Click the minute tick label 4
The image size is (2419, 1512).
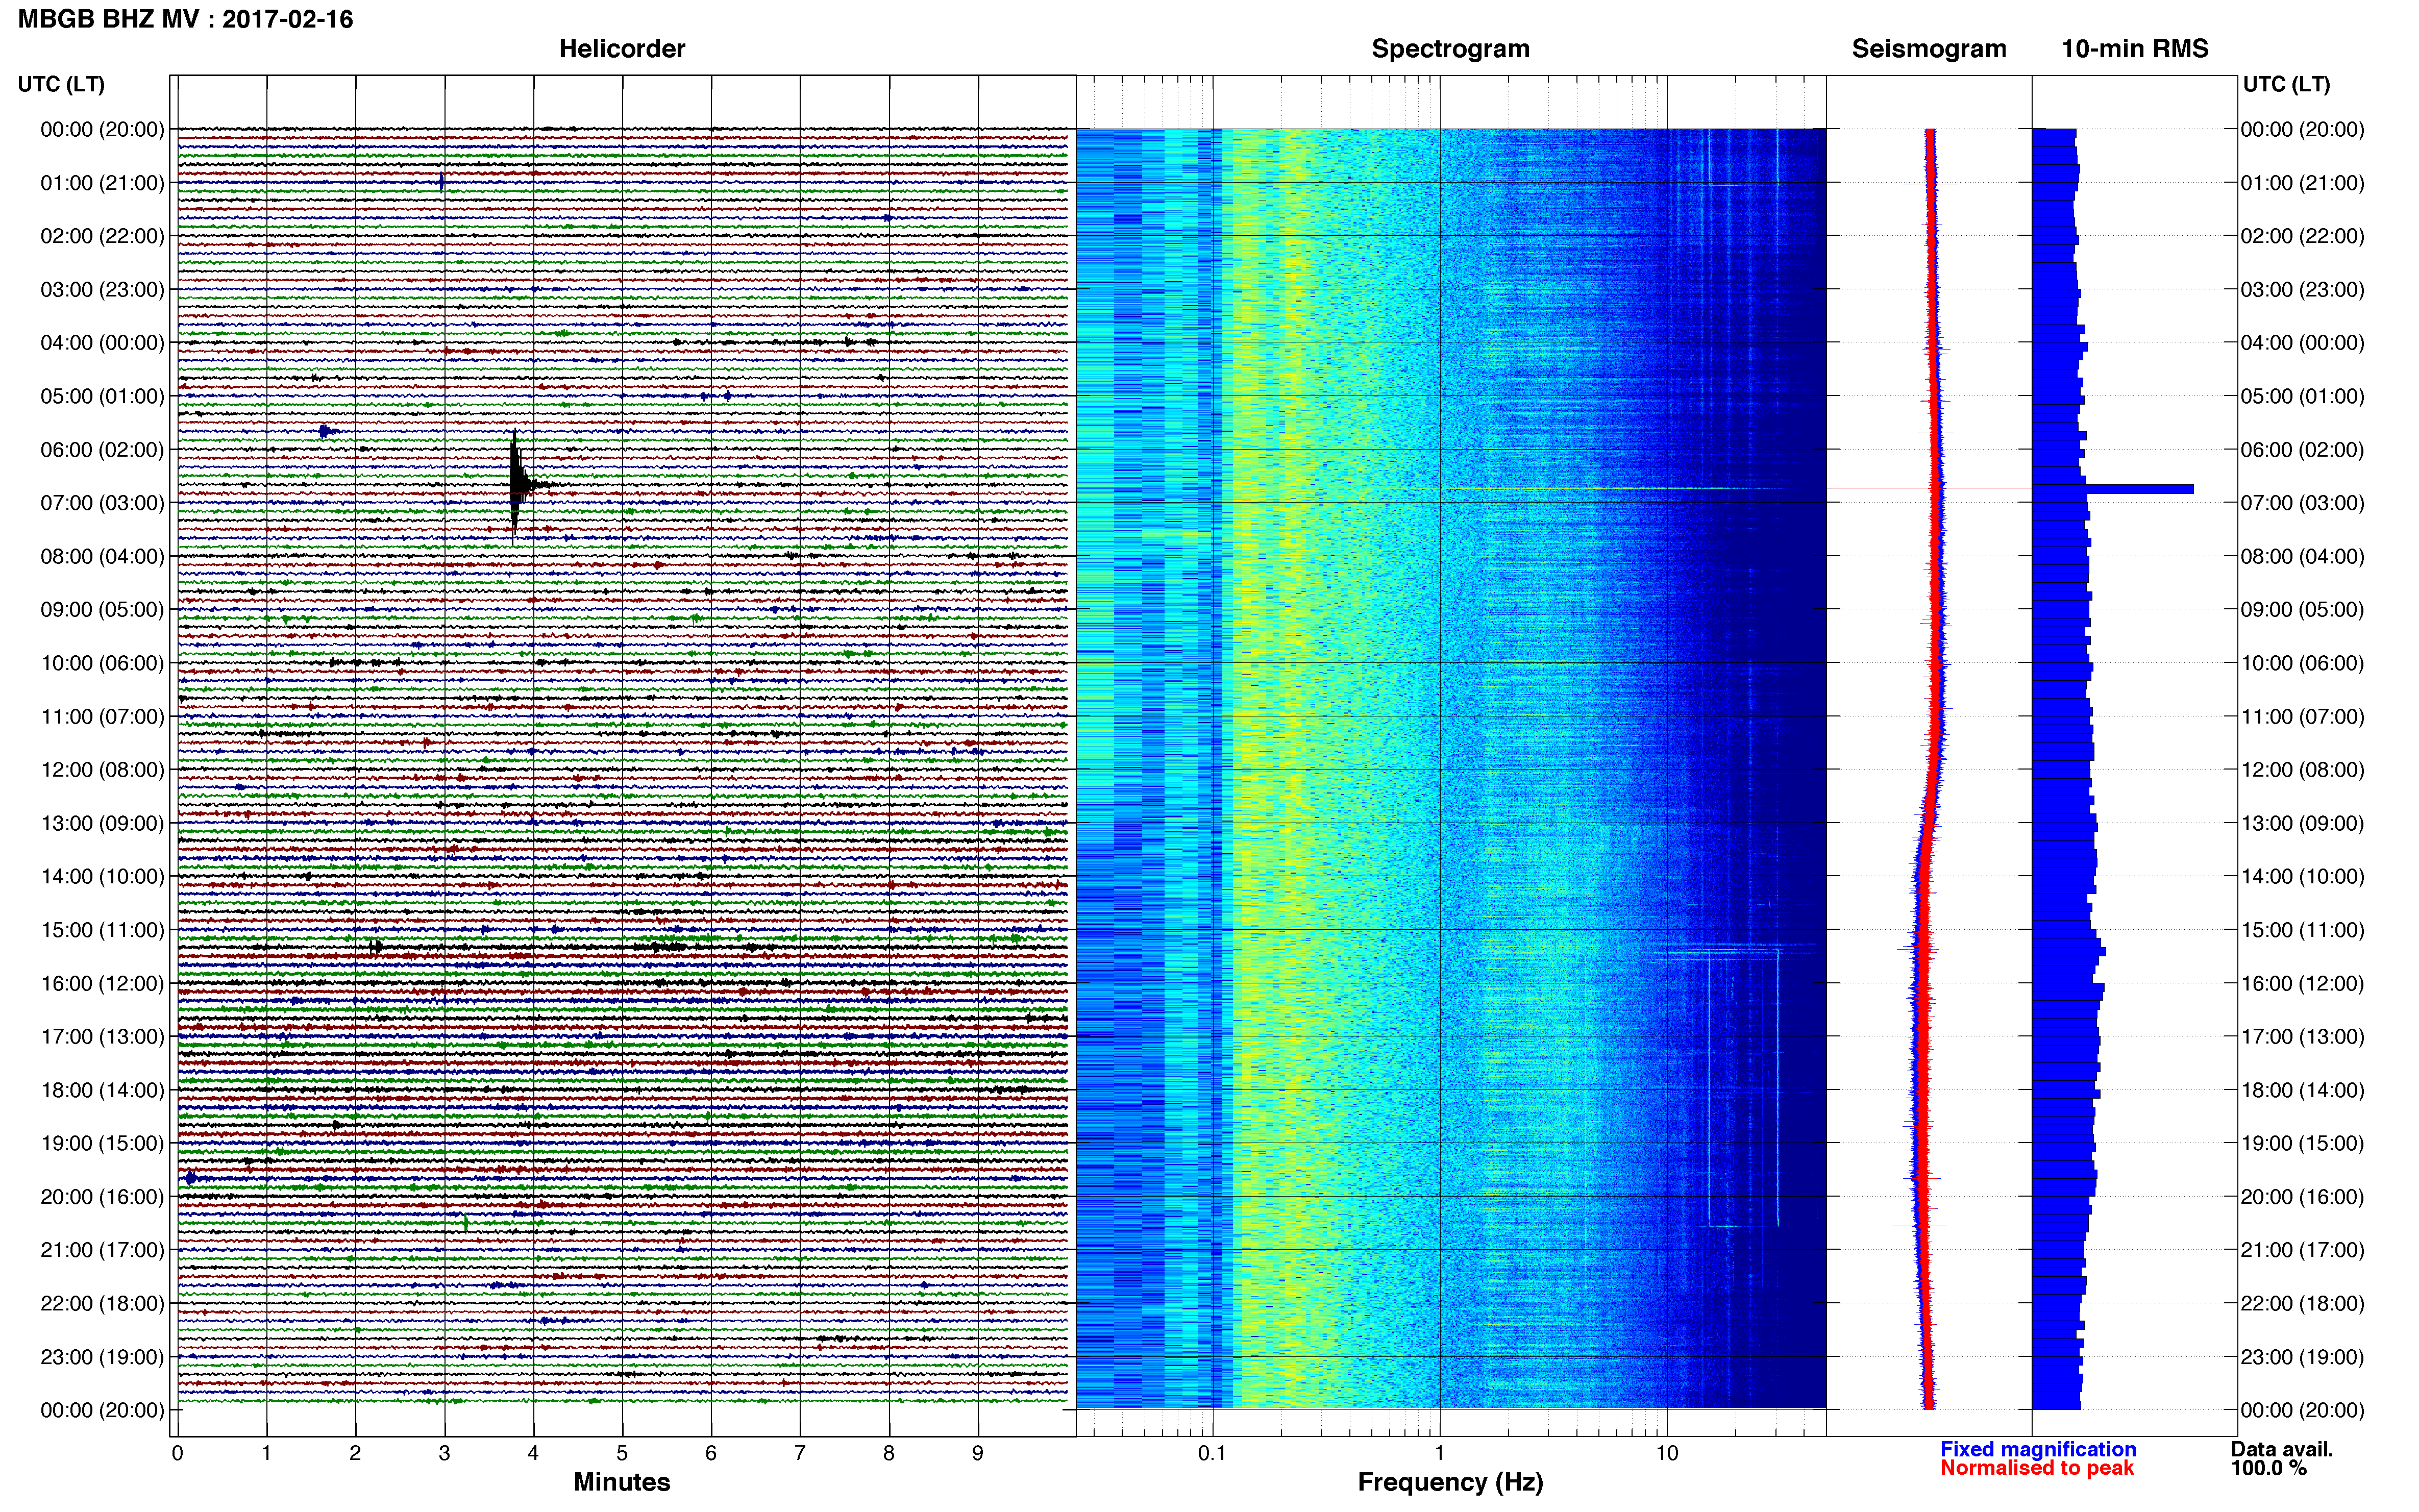point(533,1453)
